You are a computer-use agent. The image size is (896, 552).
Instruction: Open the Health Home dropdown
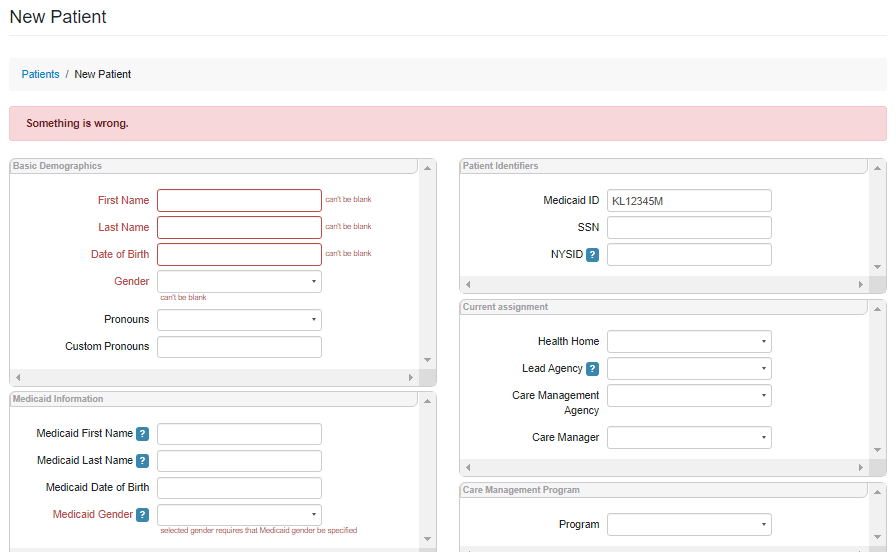tap(689, 342)
